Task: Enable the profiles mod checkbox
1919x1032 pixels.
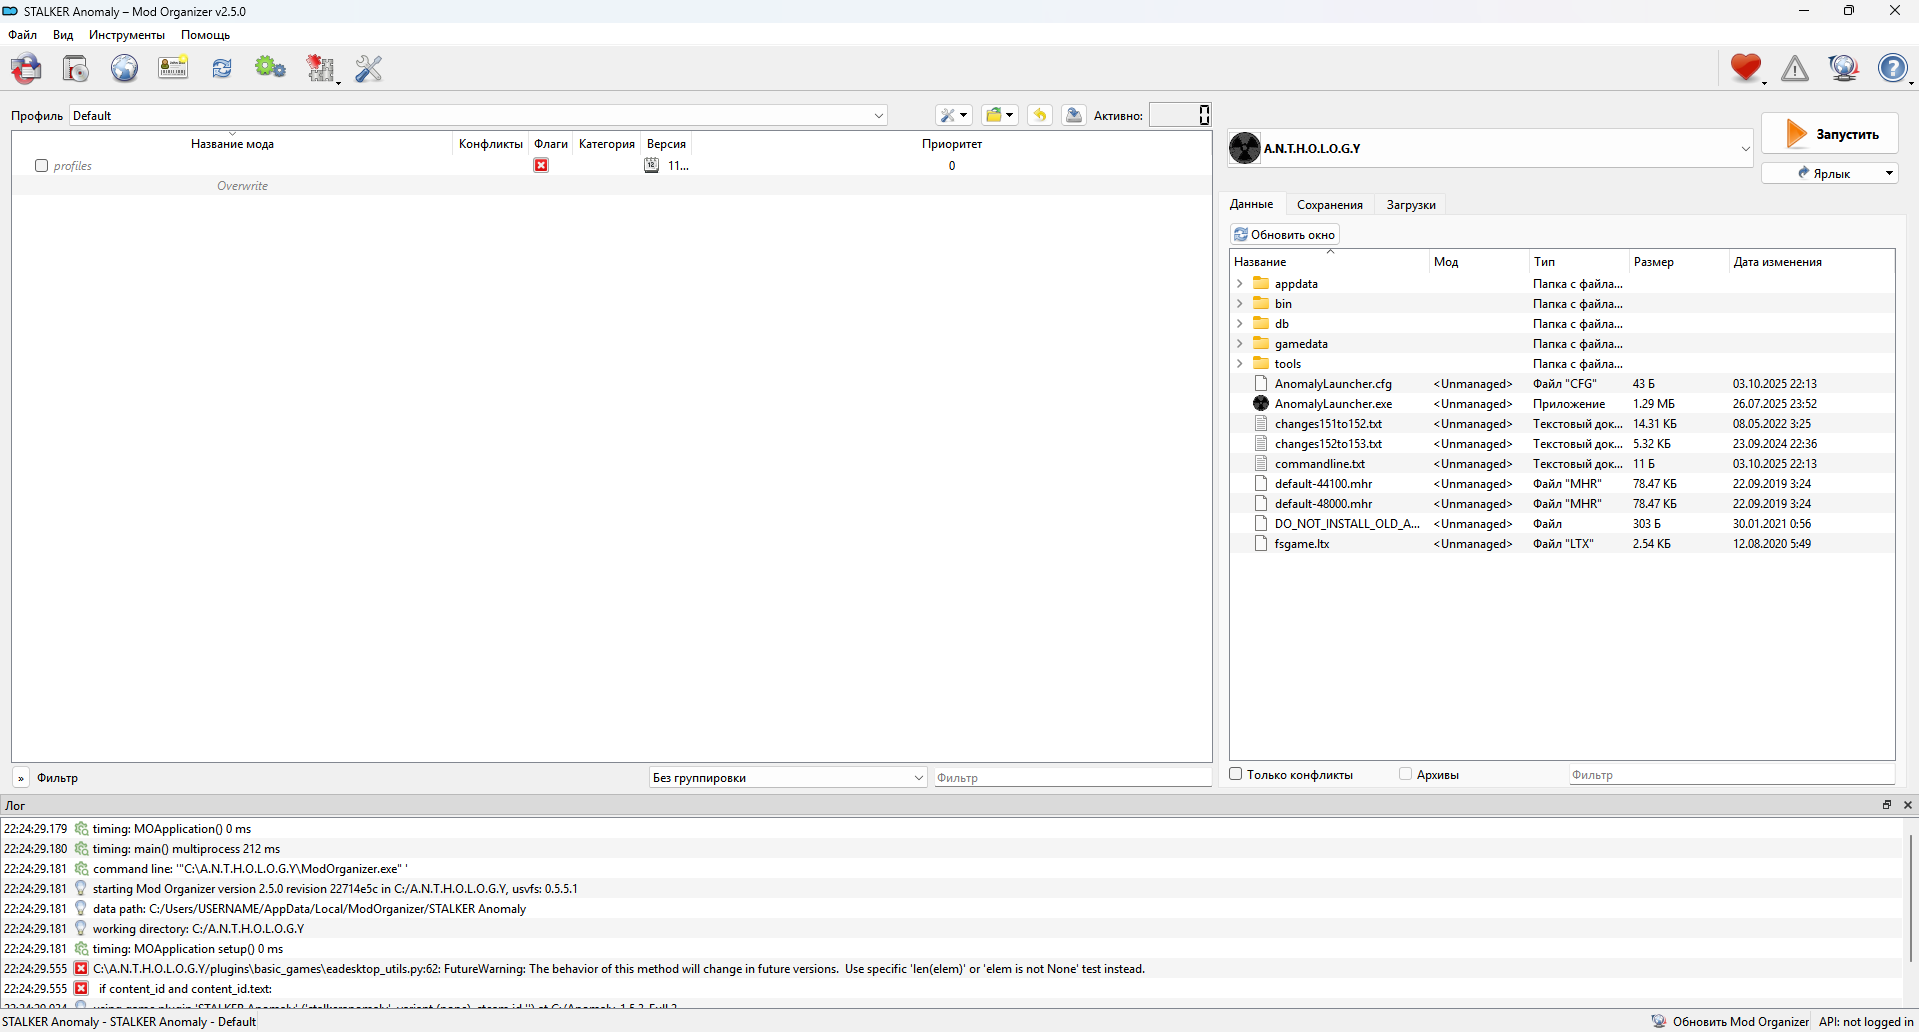Action: click(x=42, y=166)
